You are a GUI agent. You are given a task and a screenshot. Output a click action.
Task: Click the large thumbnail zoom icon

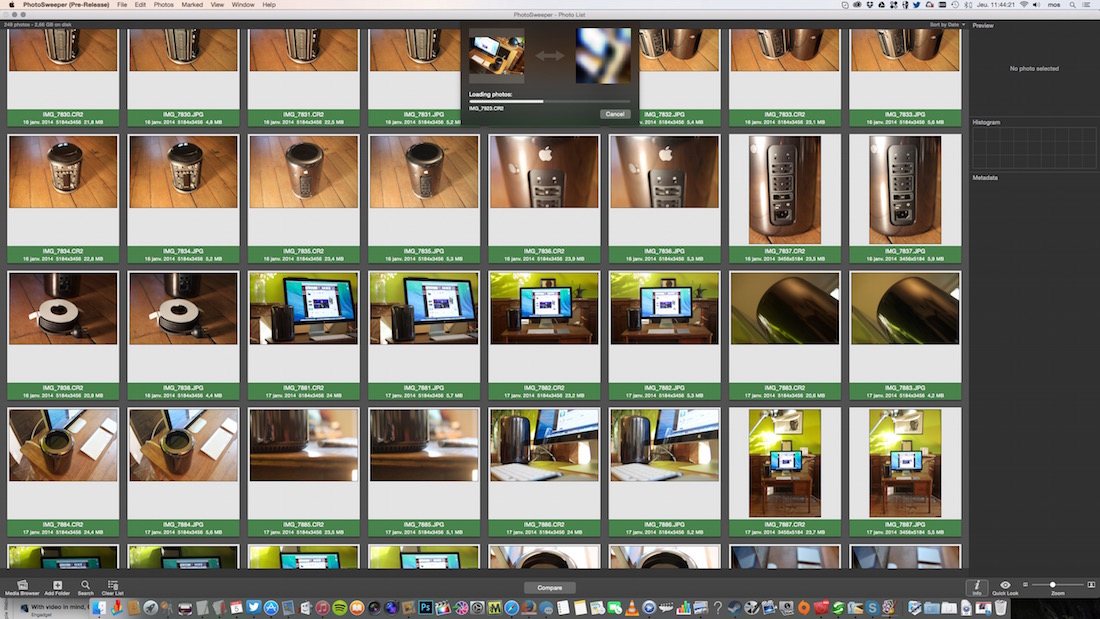tap(1091, 584)
